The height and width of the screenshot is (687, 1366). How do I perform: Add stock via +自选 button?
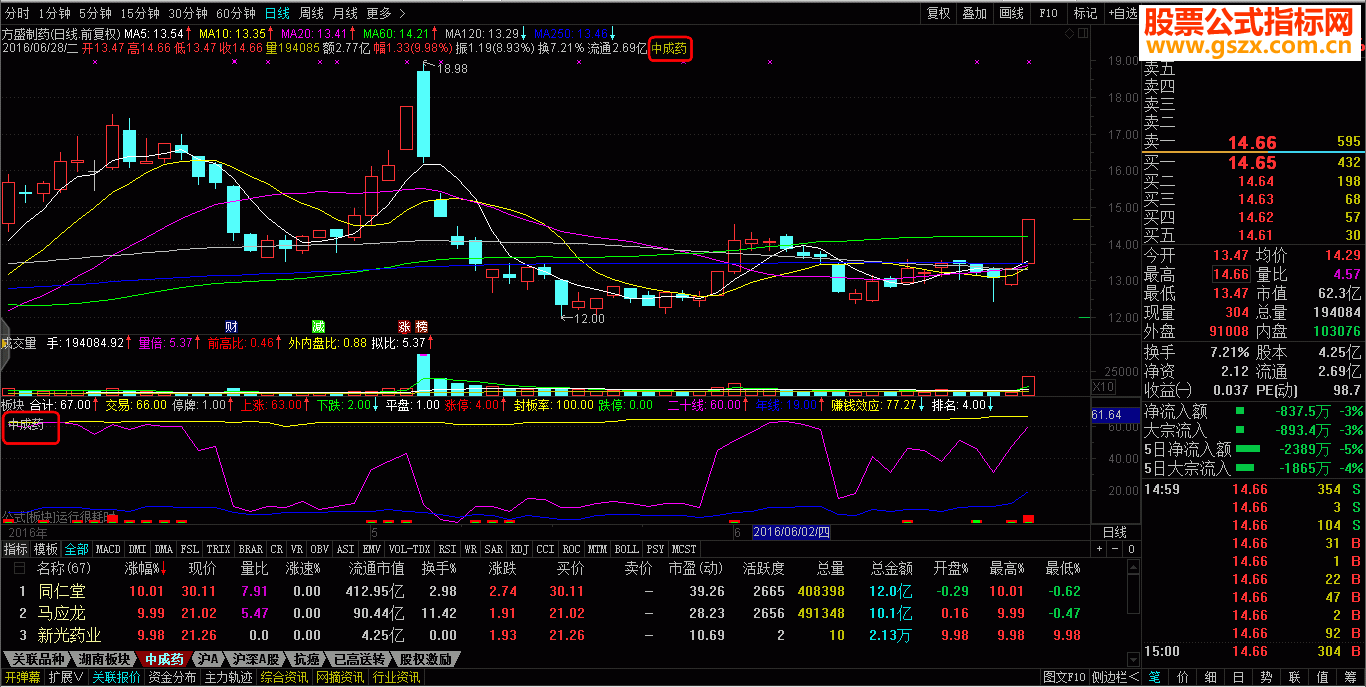pos(1123,13)
